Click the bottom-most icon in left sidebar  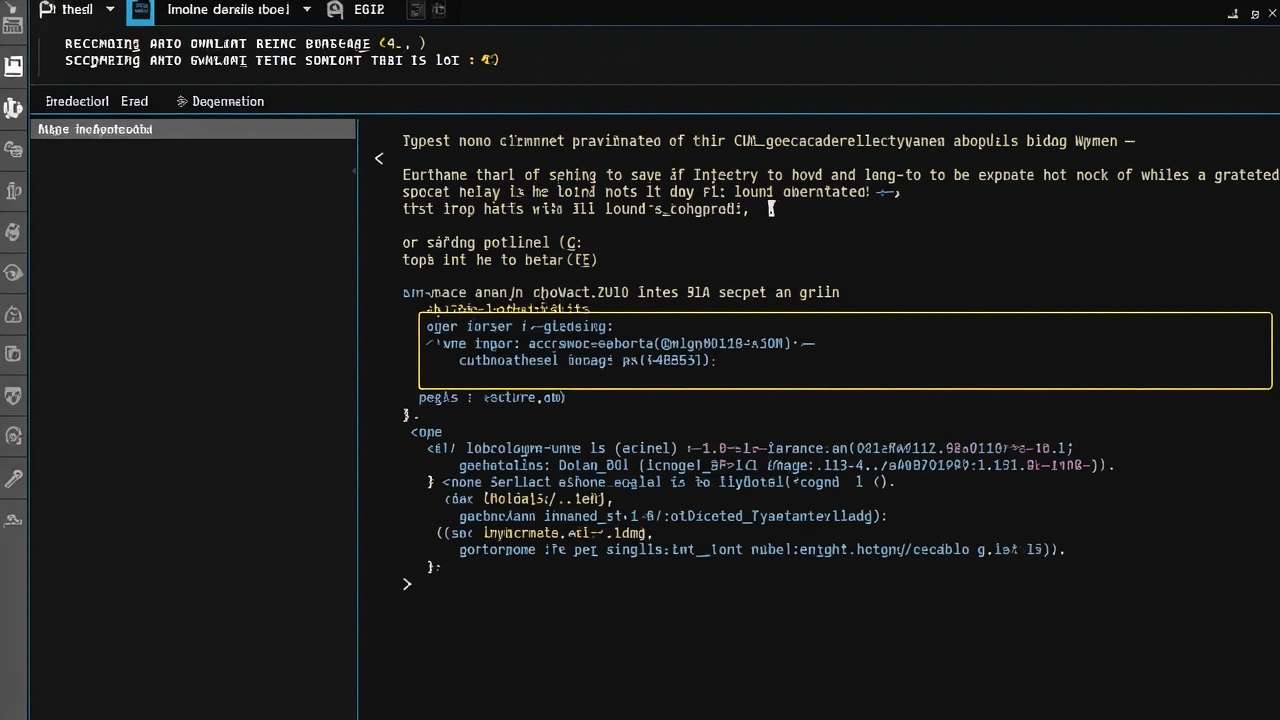tap(14, 520)
